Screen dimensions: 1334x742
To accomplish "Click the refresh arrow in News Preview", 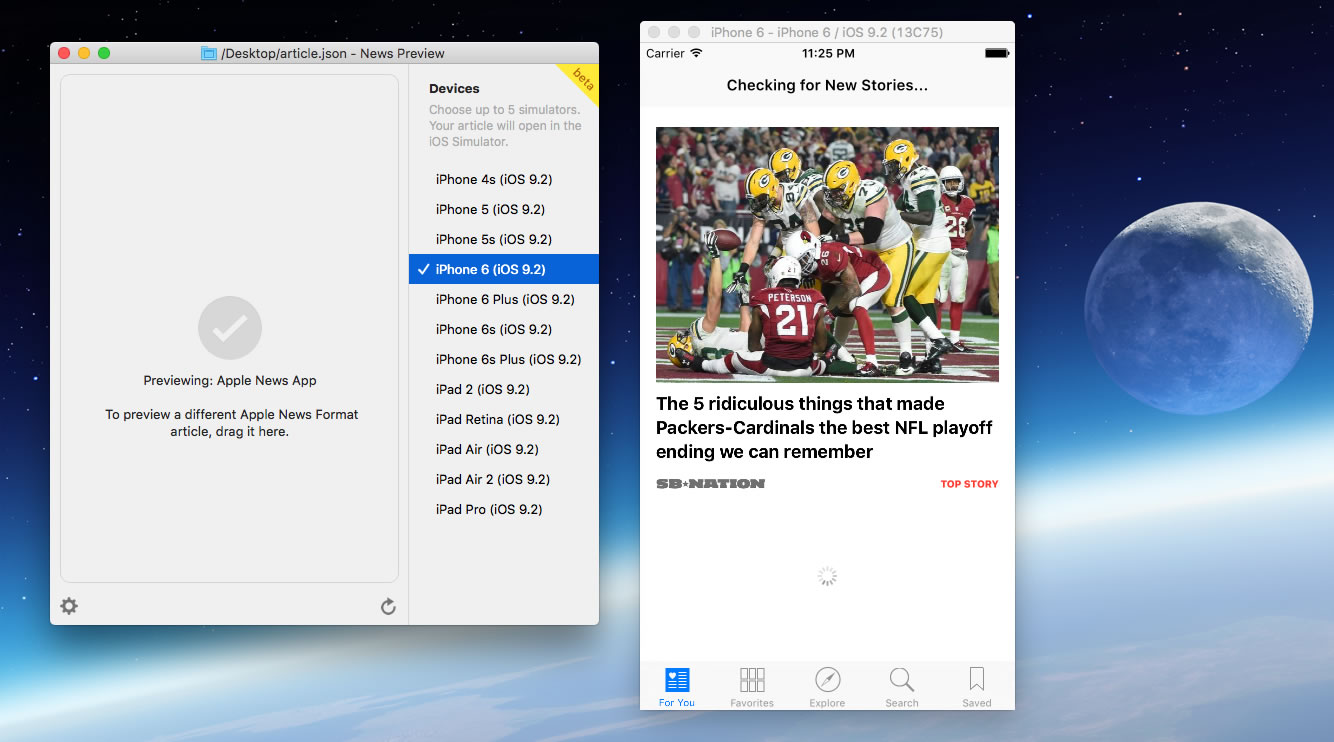I will pos(388,606).
